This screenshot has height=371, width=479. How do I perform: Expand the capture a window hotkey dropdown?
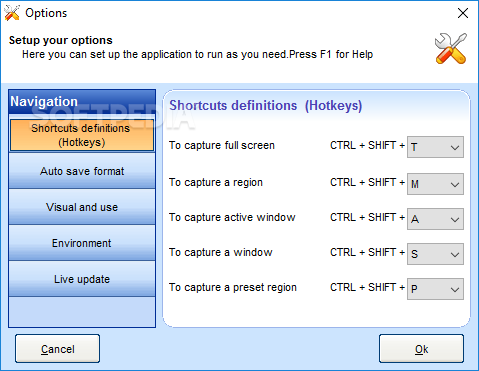pos(435,254)
